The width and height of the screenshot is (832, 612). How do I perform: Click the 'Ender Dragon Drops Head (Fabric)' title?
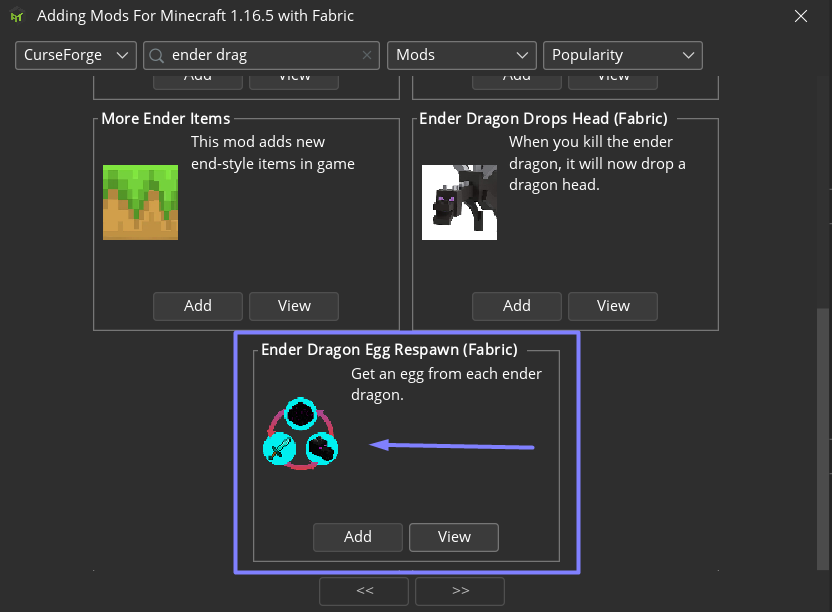click(543, 118)
